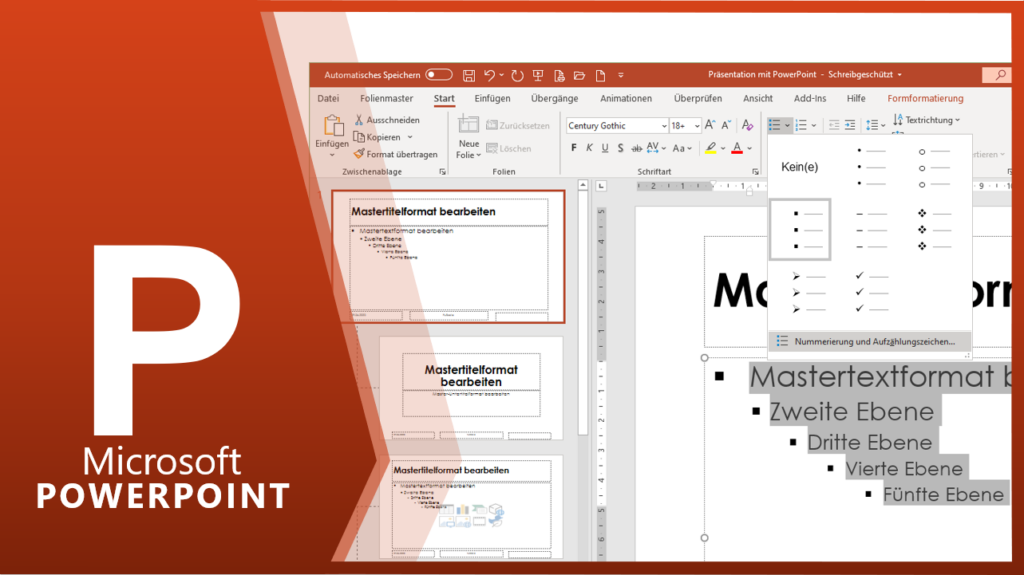This screenshot has height=575, width=1024.
Task: Select four-diamond star bullet style
Action: click(935, 230)
